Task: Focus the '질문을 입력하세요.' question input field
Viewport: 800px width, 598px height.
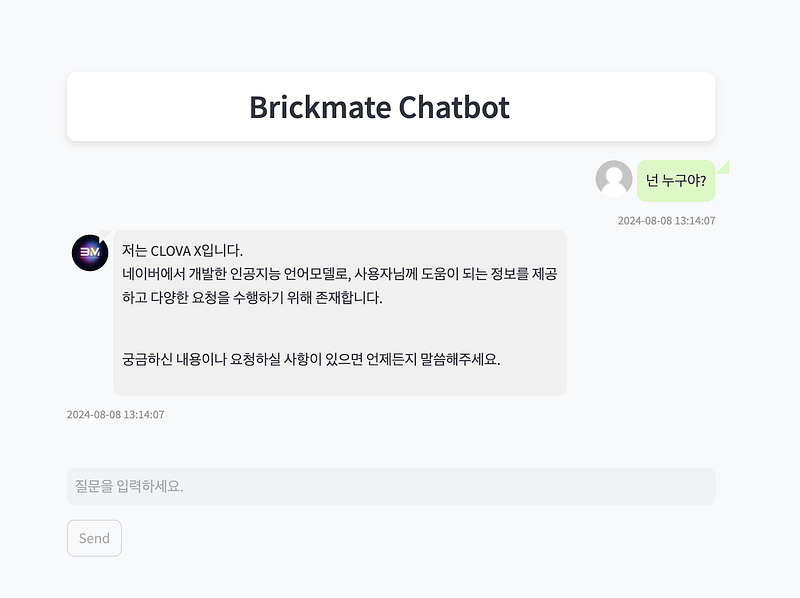Action: tap(391, 486)
